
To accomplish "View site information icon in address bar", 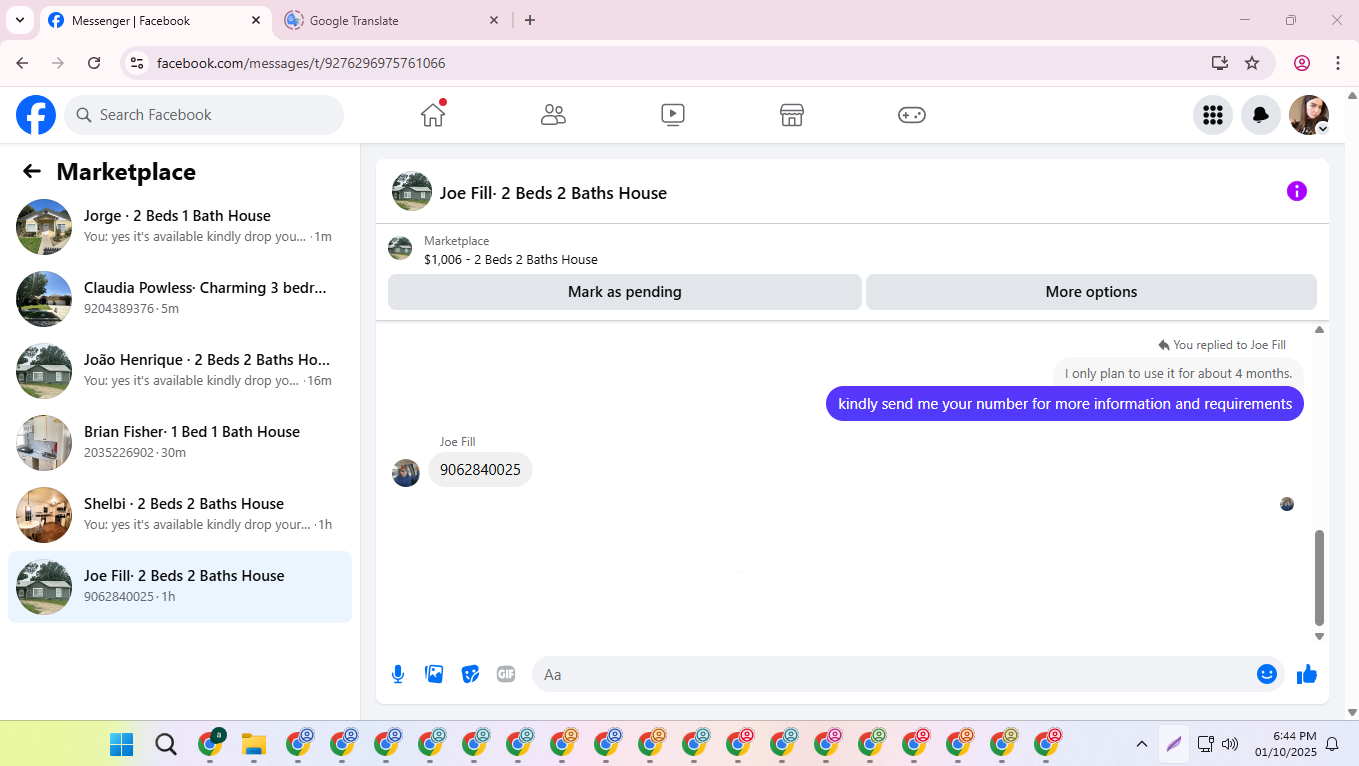I will click(138, 63).
